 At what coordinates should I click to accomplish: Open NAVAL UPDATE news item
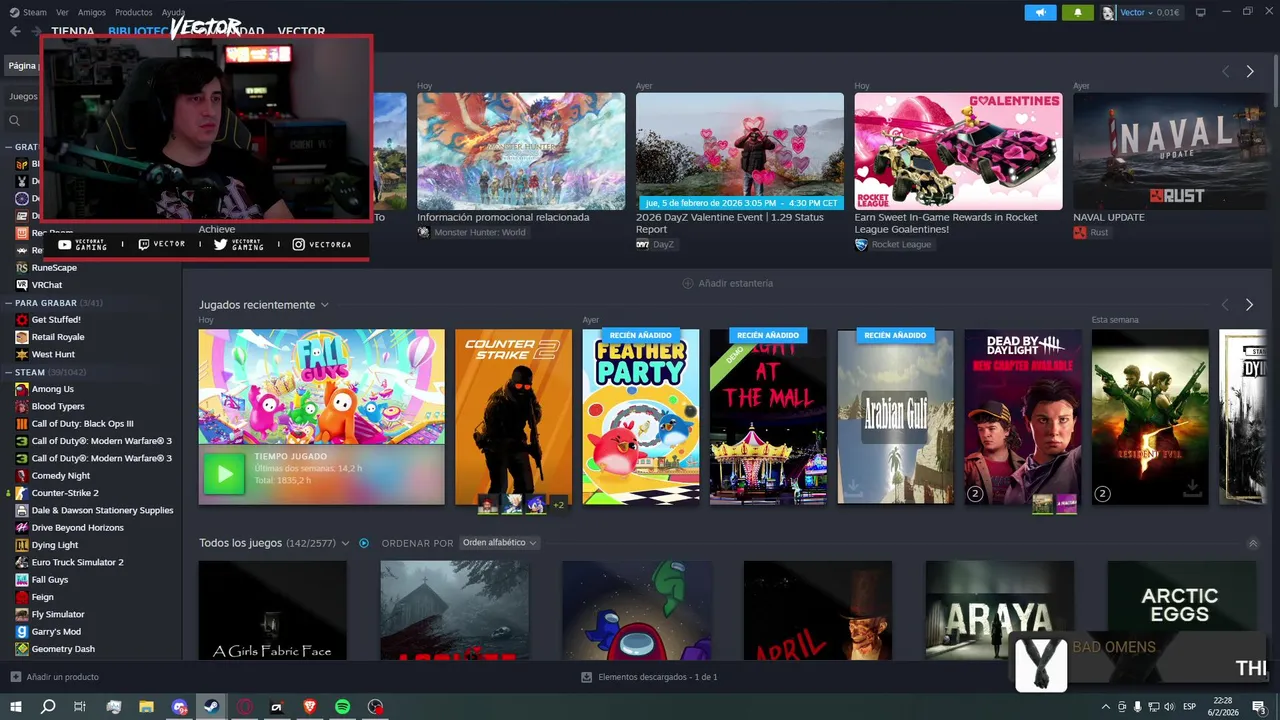pyautogui.click(x=1109, y=217)
